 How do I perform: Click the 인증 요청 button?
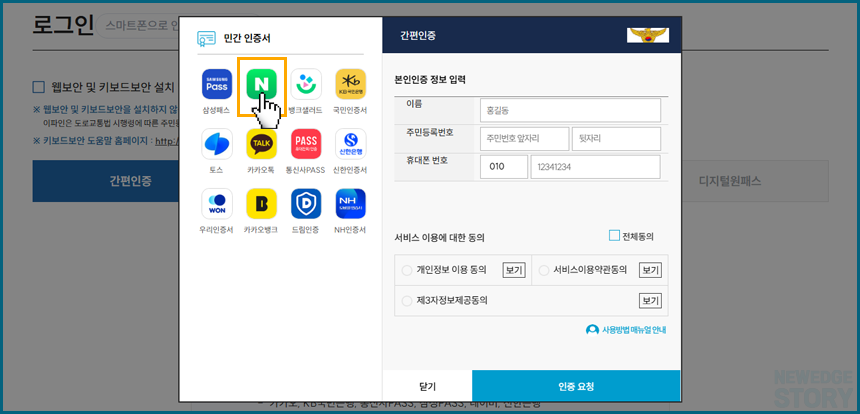[576, 386]
